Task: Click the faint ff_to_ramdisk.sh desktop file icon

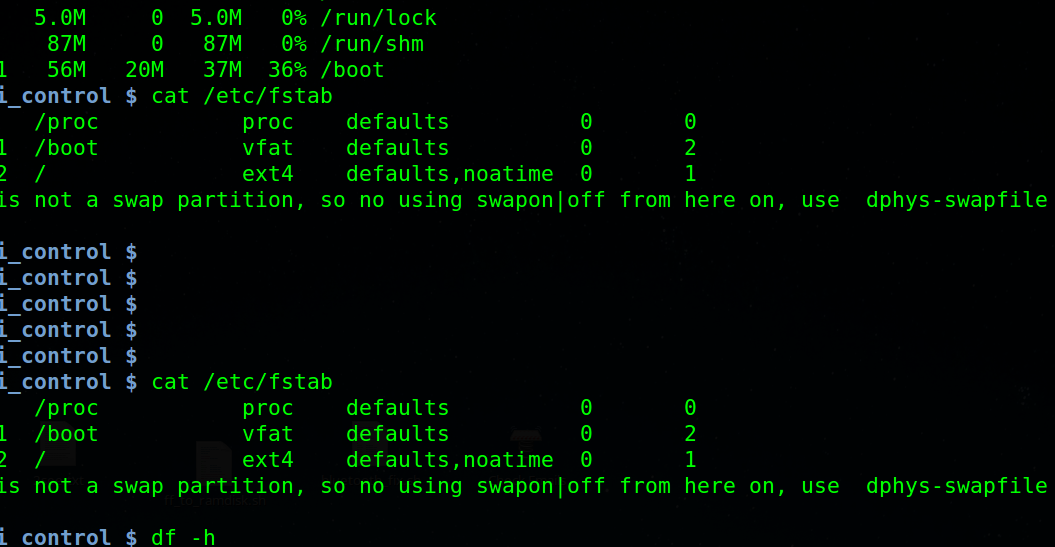Action: point(214,461)
